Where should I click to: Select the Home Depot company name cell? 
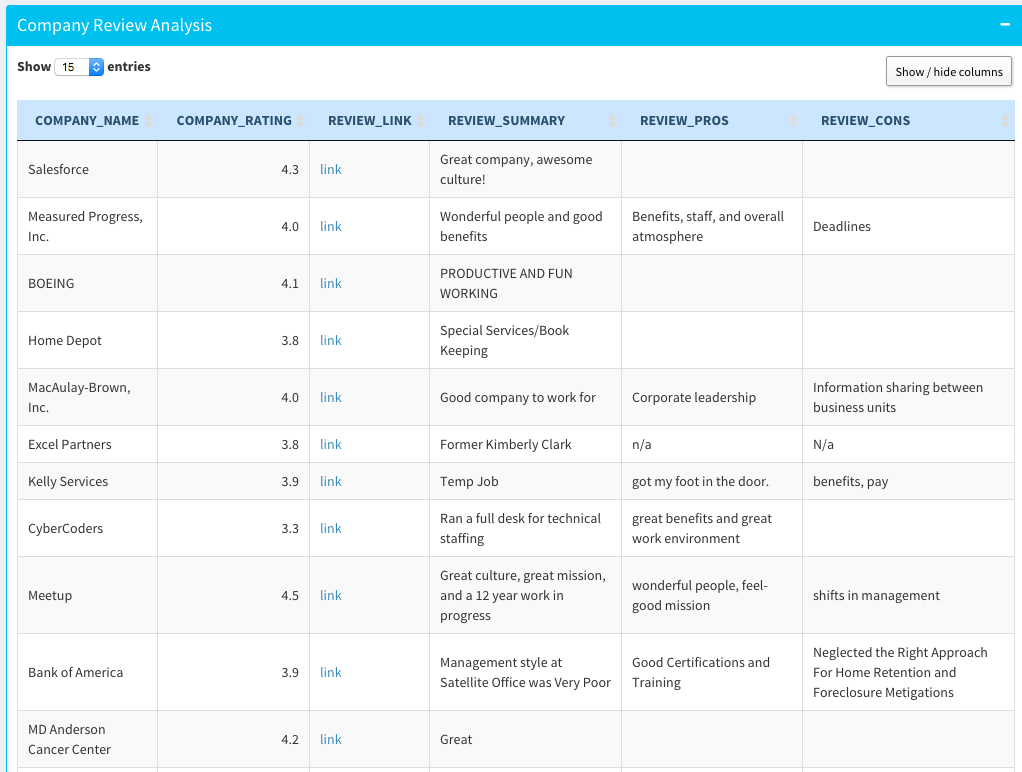[87, 340]
